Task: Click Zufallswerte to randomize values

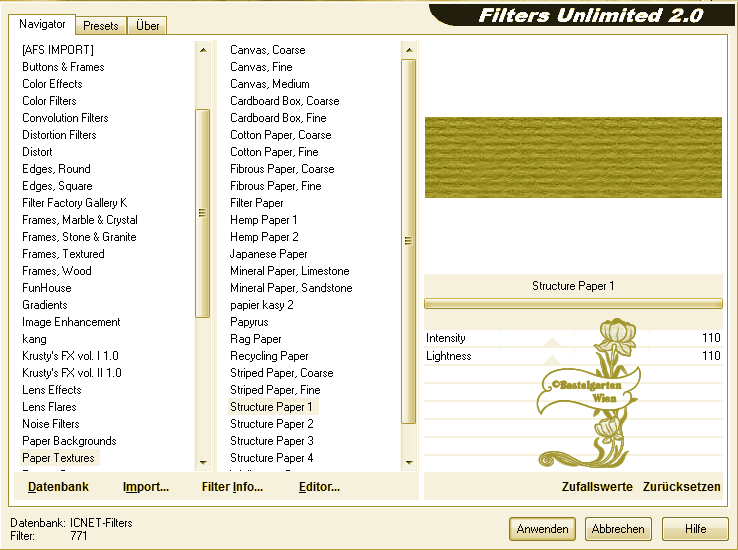Action: click(597, 486)
